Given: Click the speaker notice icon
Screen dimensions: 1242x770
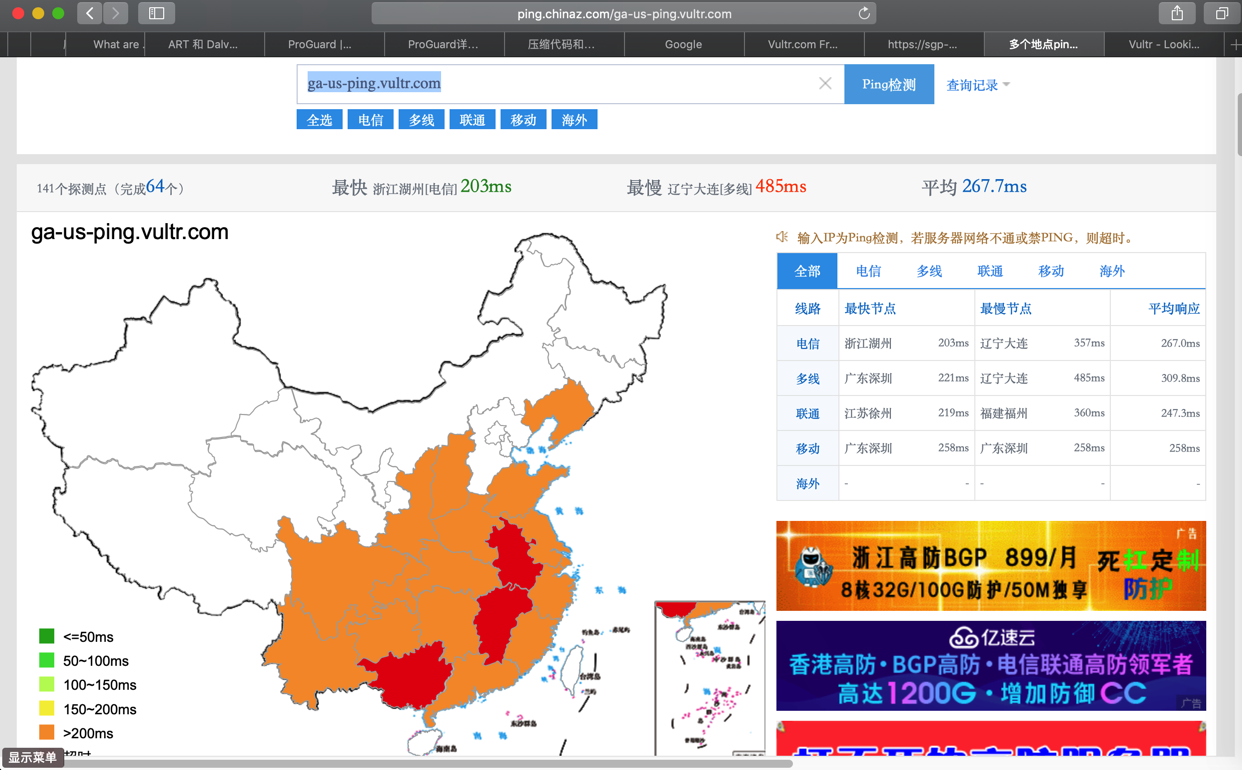Looking at the screenshot, I should pos(782,237).
